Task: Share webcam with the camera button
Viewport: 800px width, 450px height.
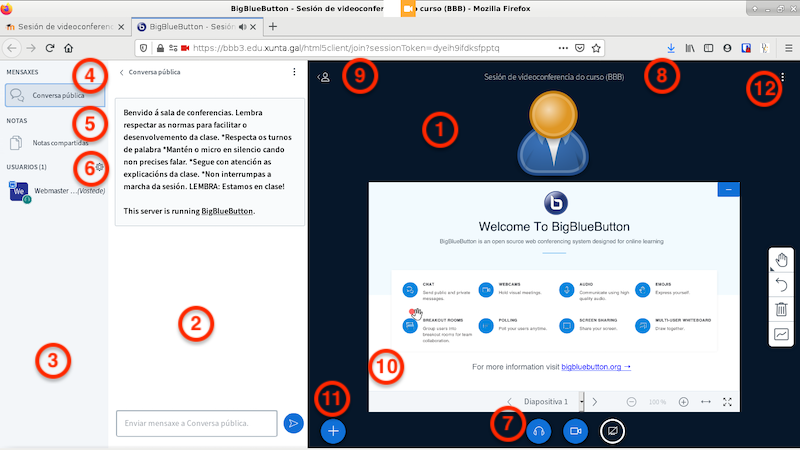Action: point(575,431)
